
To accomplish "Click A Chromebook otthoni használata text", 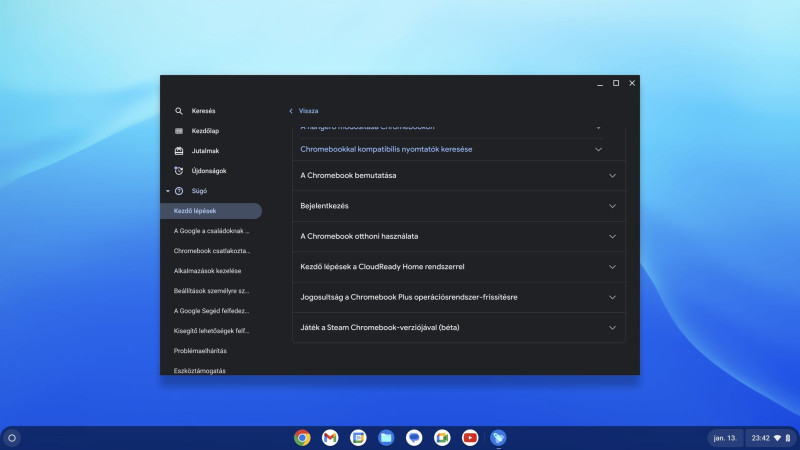I will 359,236.
